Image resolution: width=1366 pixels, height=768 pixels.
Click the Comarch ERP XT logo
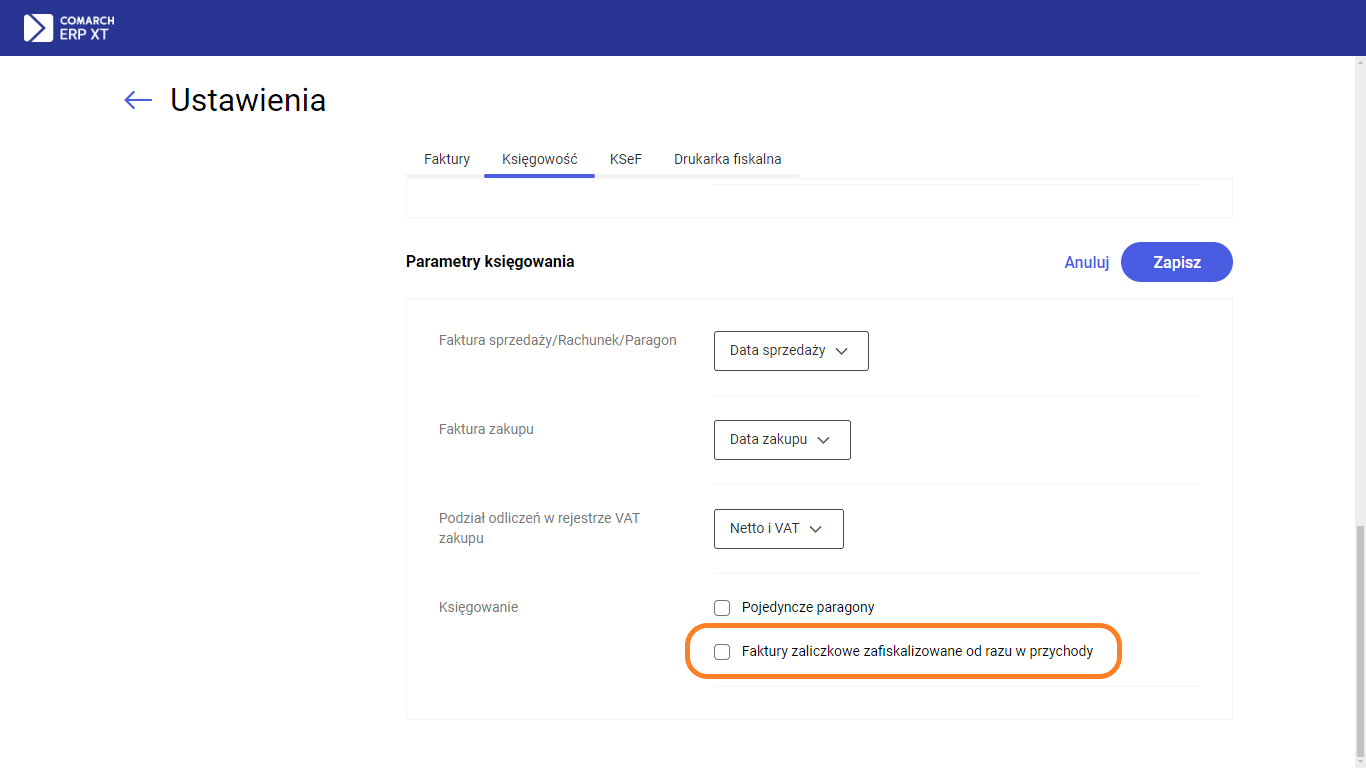click(x=69, y=28)
